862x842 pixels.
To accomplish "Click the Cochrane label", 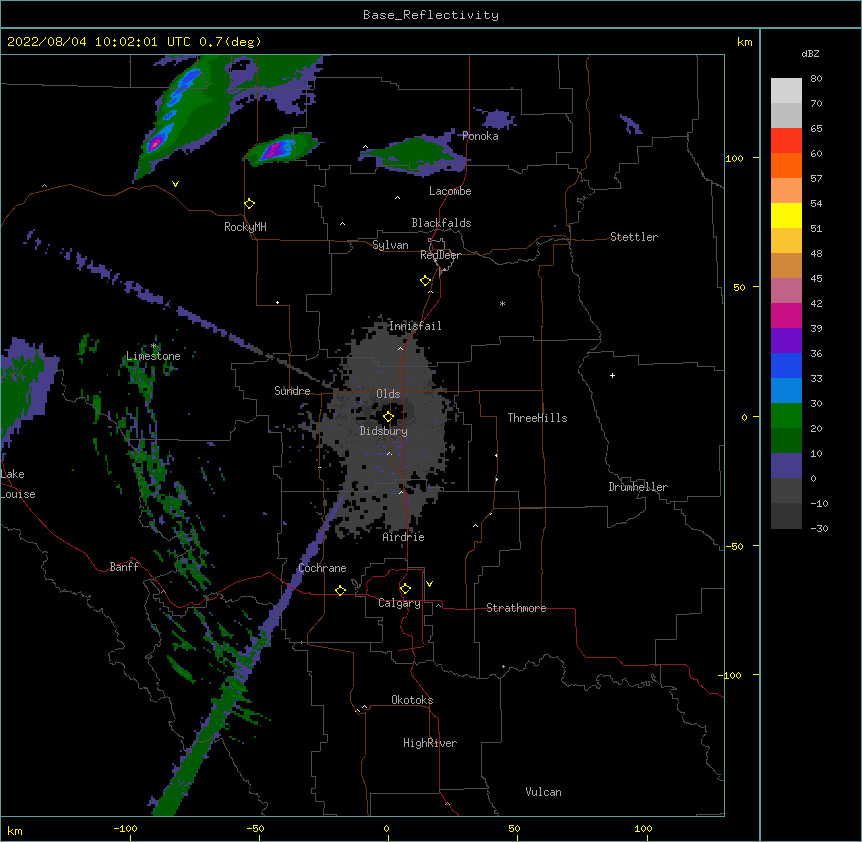I will tap(323, 568).
